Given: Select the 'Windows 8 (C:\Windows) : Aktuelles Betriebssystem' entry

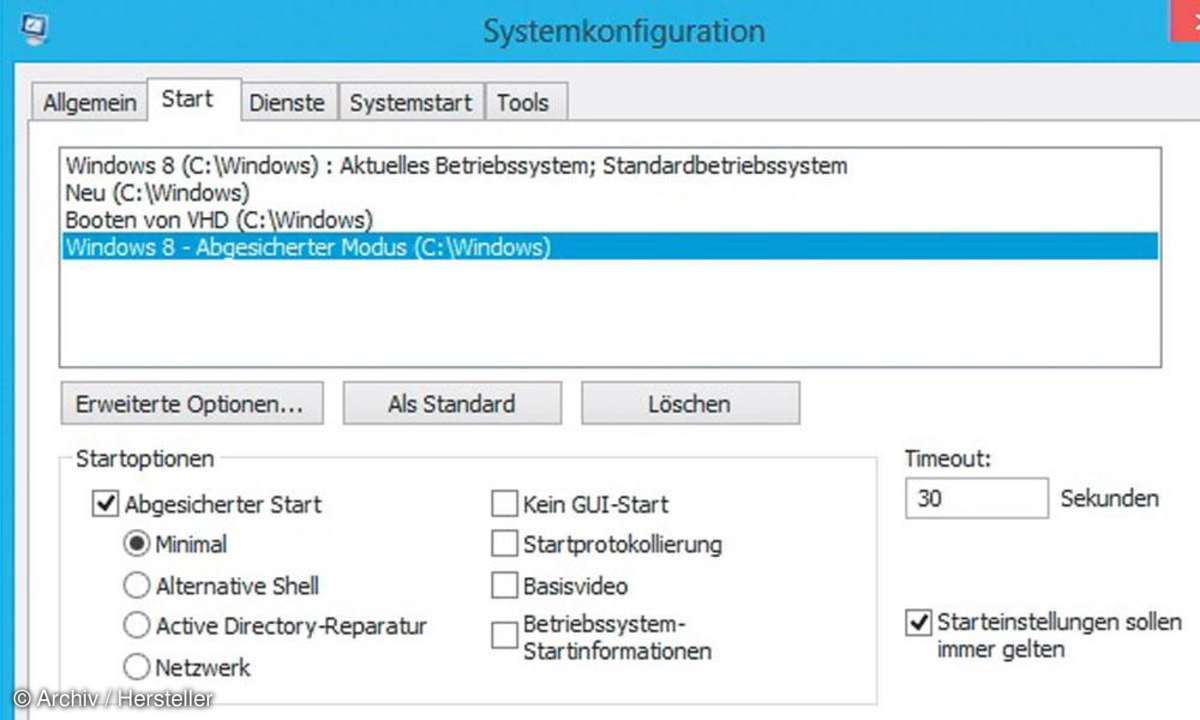Looking at the screenshot, I should pyautogui.click(x=610, y=166).
